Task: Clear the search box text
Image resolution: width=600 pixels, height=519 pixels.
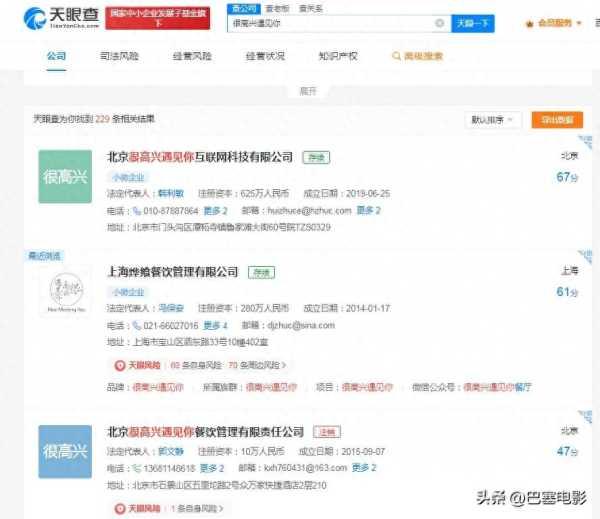Action: coord(440,23)
